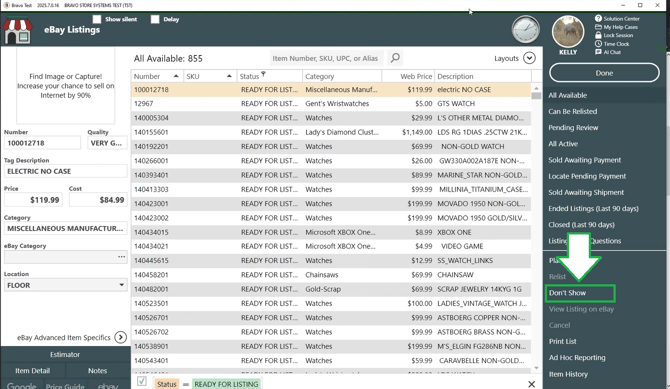The height and width of the screenshot is (389, 670).
Task: Open the Quality field
Action: click(106, 143)
